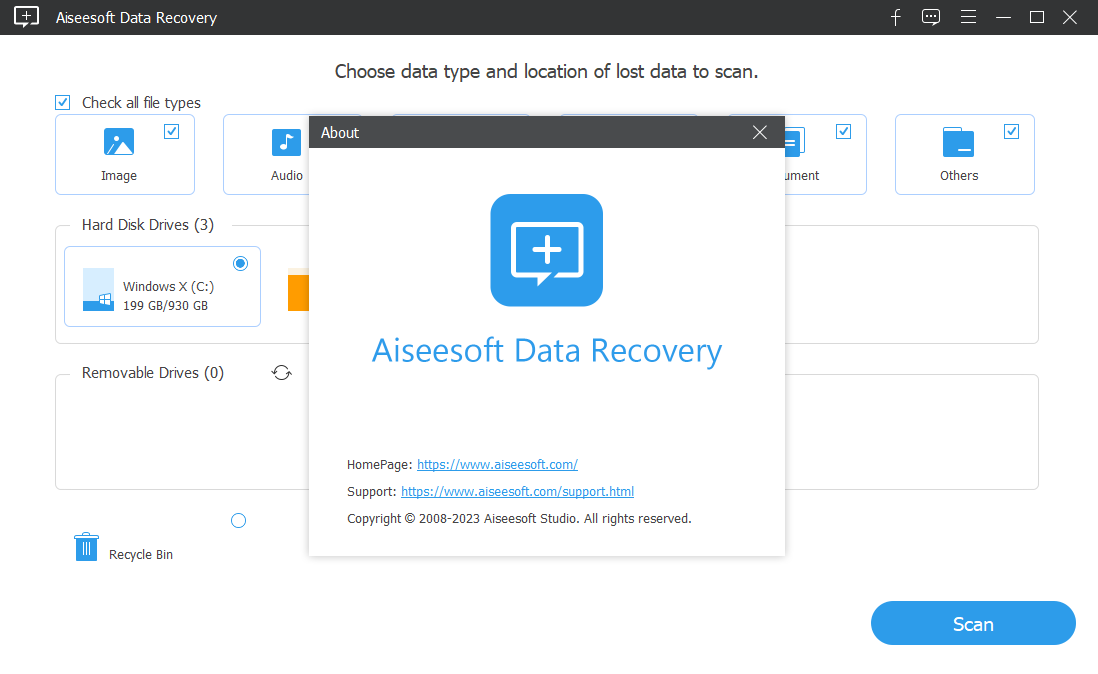Viewport: 1098px width, 674px height.
Task: Select the Recycle Bin radio button
Action: point(238,521)
